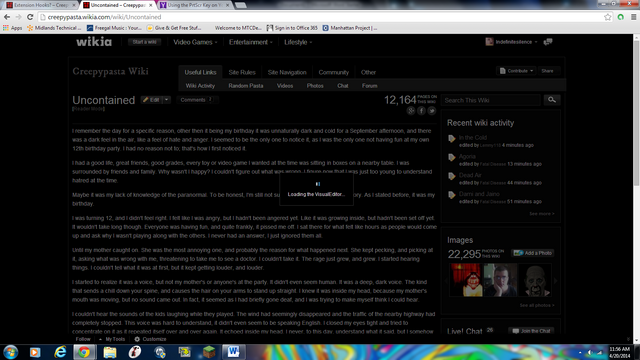Screen dimensions: 640x360
Task: Click See more activity link
Action: pos(542,214)
